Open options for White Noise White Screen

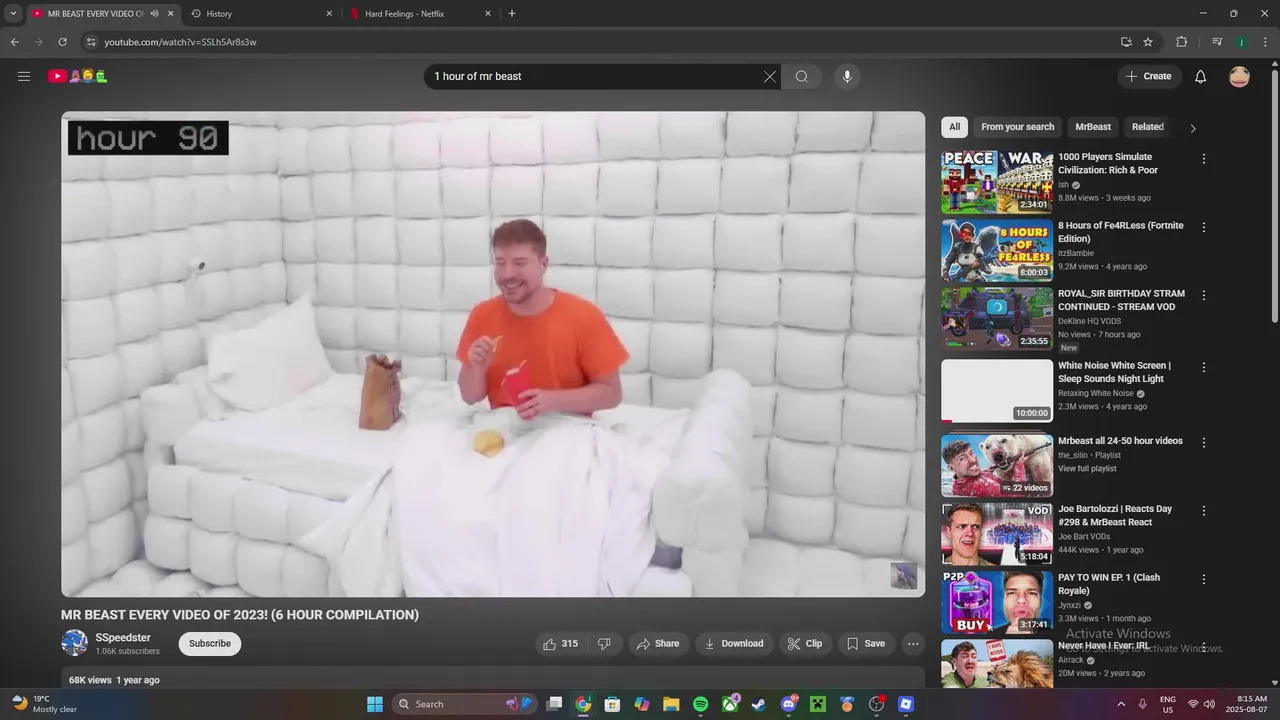(x=1204, y=367)
